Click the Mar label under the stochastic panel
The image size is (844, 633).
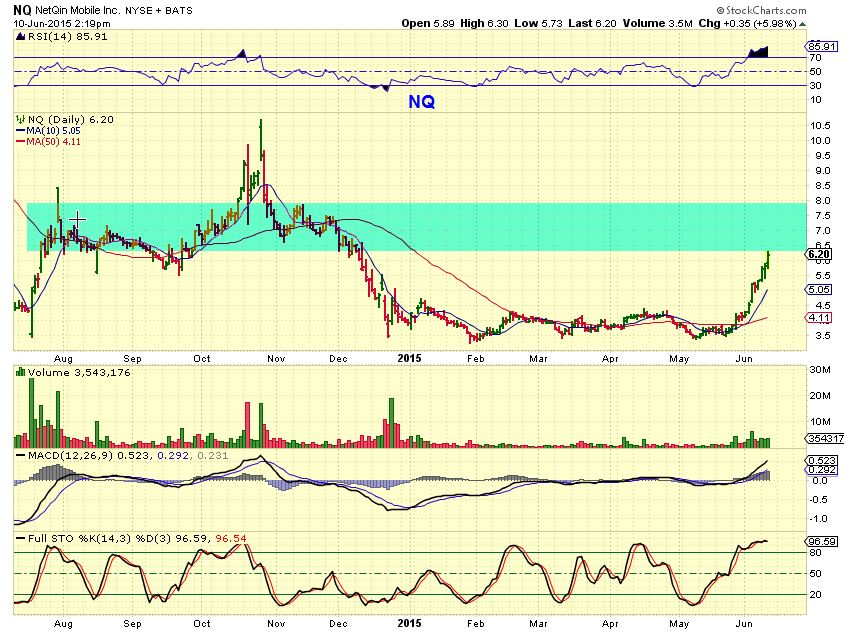pos(538,624)
